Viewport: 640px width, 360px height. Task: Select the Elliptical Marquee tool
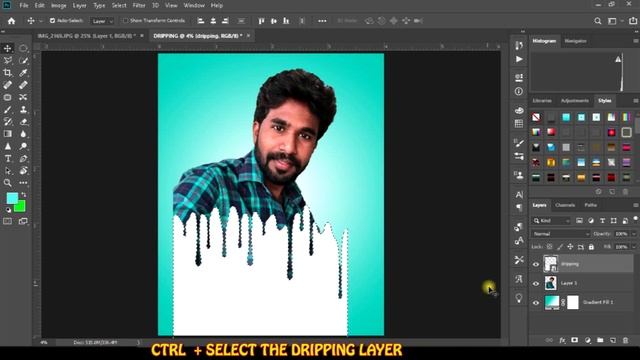tap(23, 48)
